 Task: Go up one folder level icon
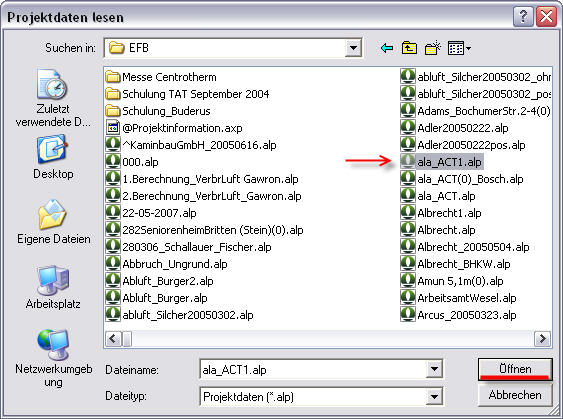(x=409, y=48)
